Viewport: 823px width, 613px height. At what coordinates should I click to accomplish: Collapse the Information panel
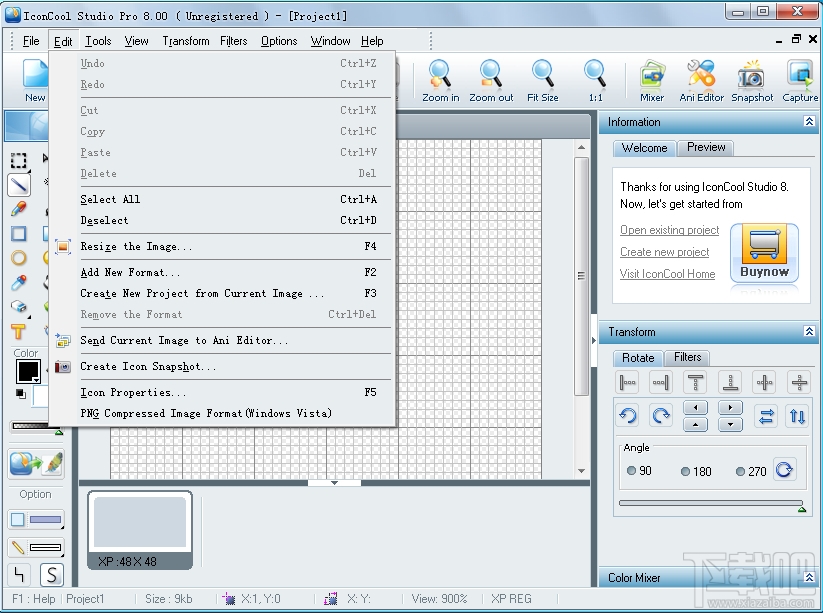pos(808,122)
